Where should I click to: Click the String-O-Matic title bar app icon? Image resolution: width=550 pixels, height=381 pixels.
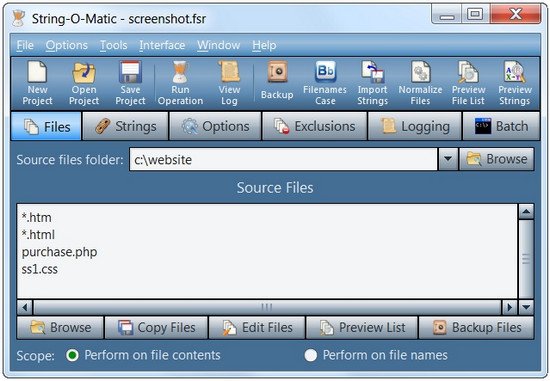coord(18,19)
